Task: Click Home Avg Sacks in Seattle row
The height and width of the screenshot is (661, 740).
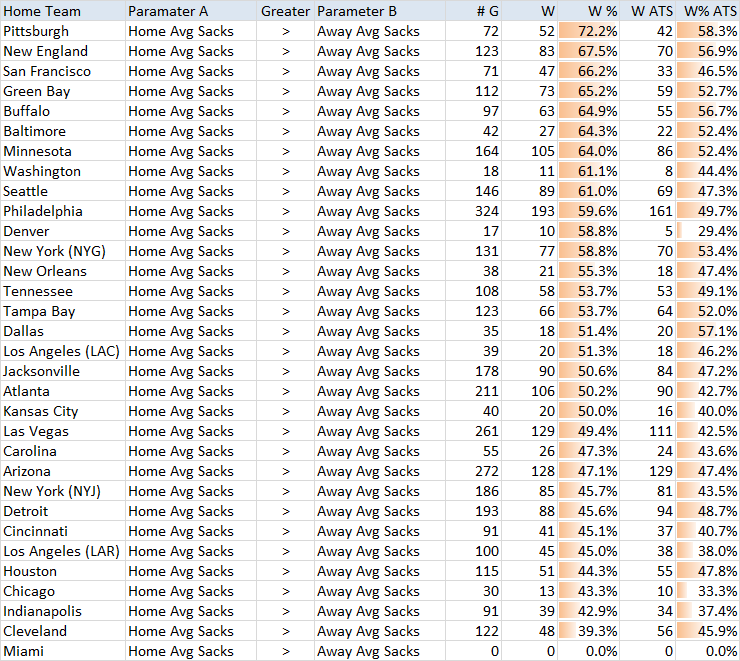Action: [191, 191]
